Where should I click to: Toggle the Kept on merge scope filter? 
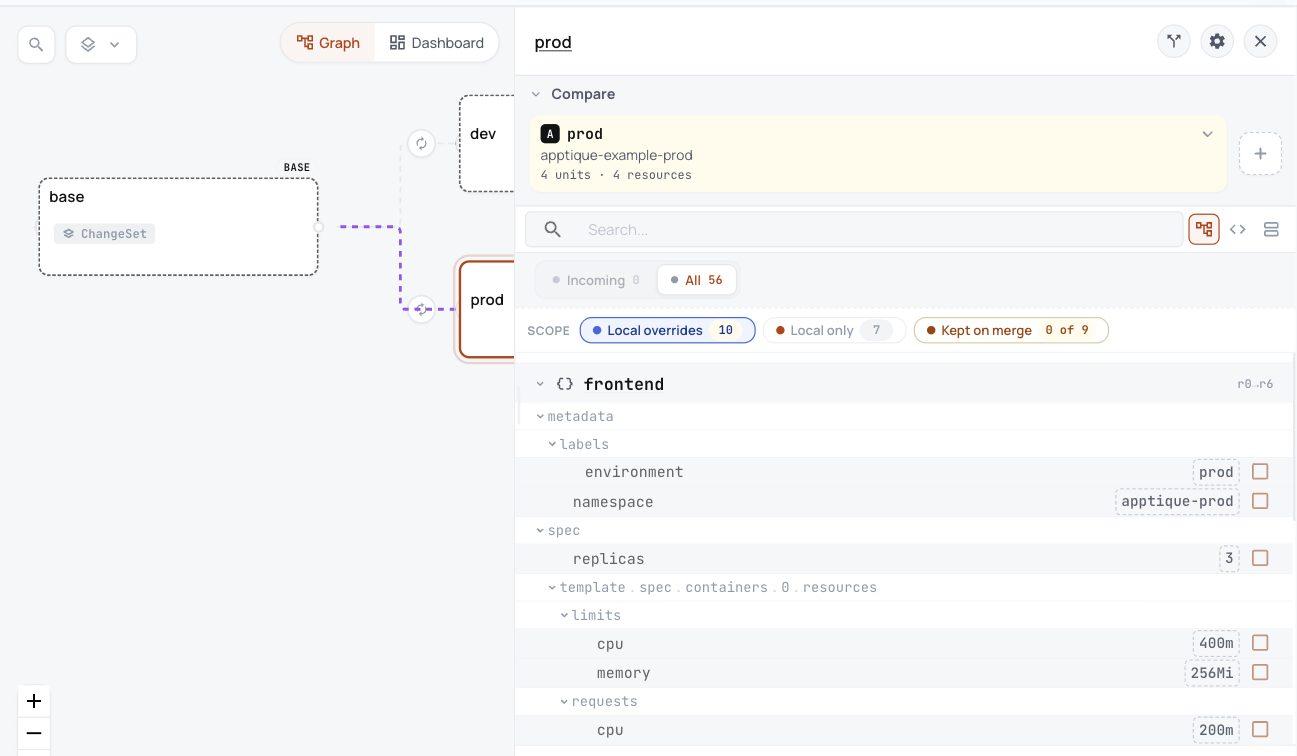click(x=1011, y=330)
